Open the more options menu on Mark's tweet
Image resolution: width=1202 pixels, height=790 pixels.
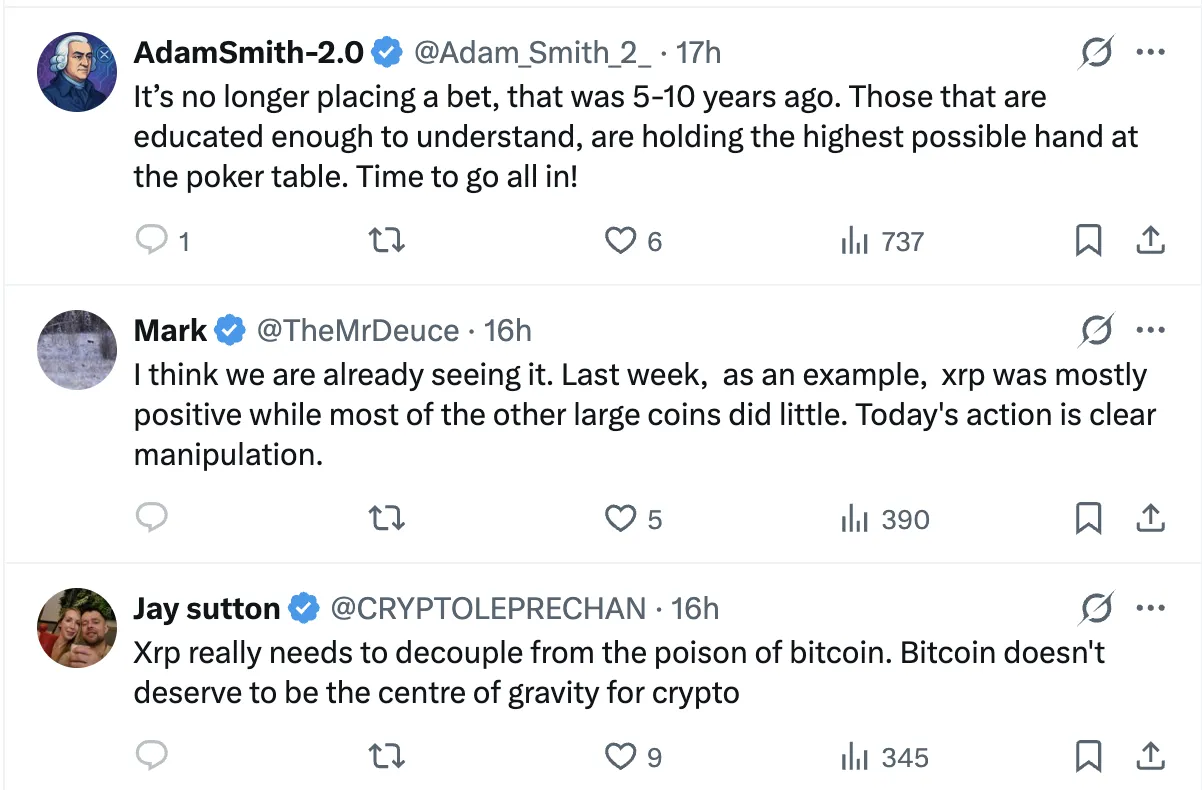[x=1151, y=330]
